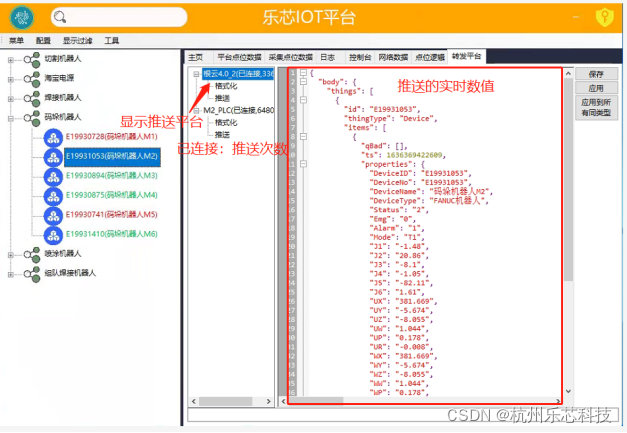Image resolution: width=627 pixels, height=433 pixels.
Task: Expand the 切割机器人 tree node
Action: coord(11,60)
